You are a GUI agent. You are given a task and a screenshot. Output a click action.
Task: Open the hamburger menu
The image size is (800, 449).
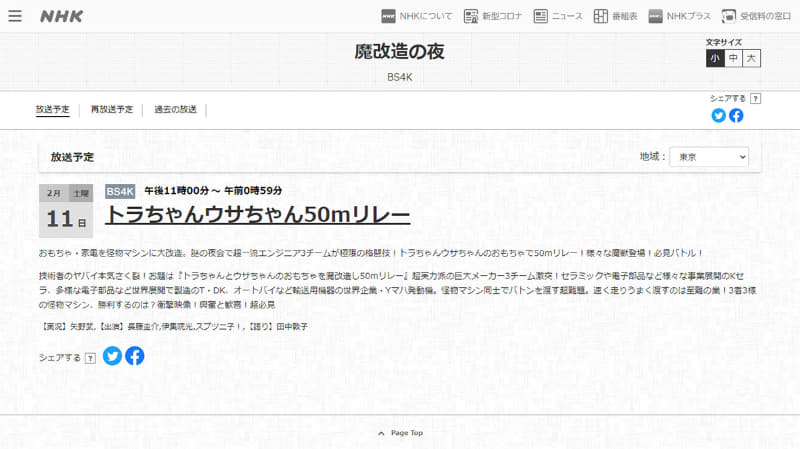[15, 16]
